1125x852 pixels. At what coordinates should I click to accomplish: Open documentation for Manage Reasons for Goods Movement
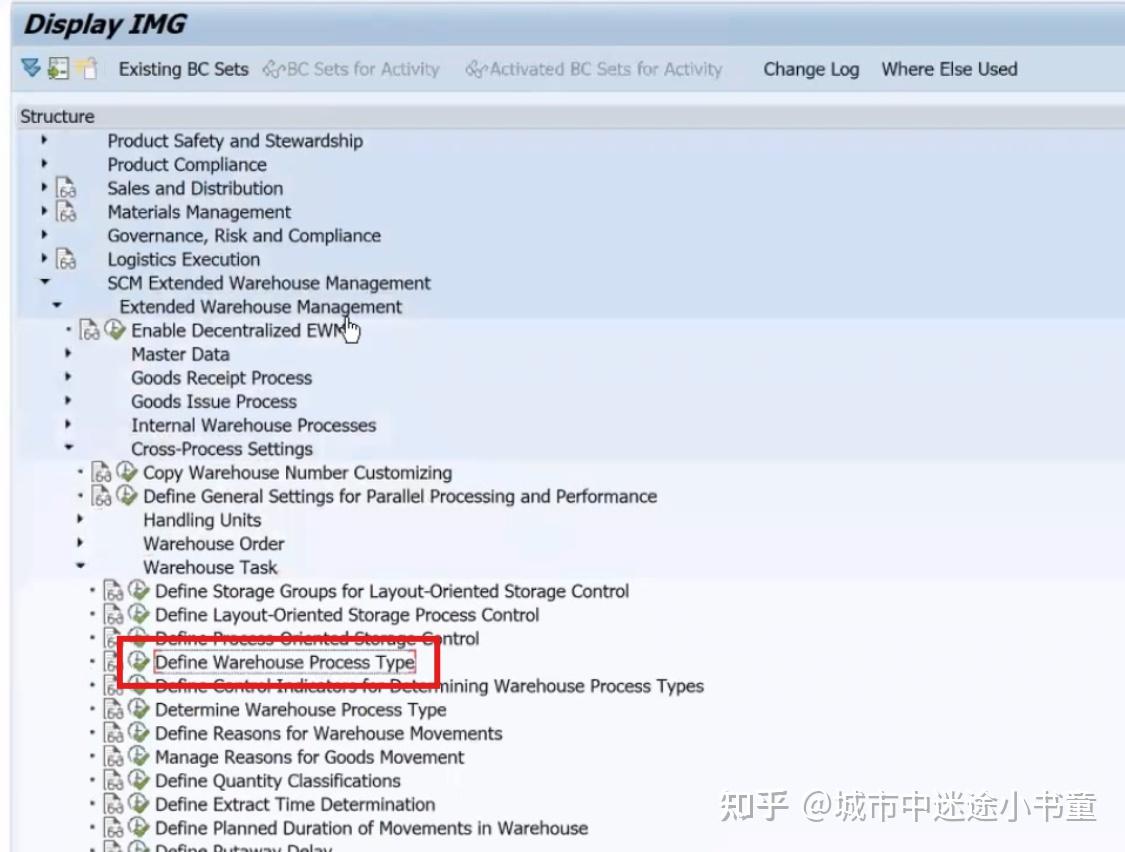click(x=113, y=757)
